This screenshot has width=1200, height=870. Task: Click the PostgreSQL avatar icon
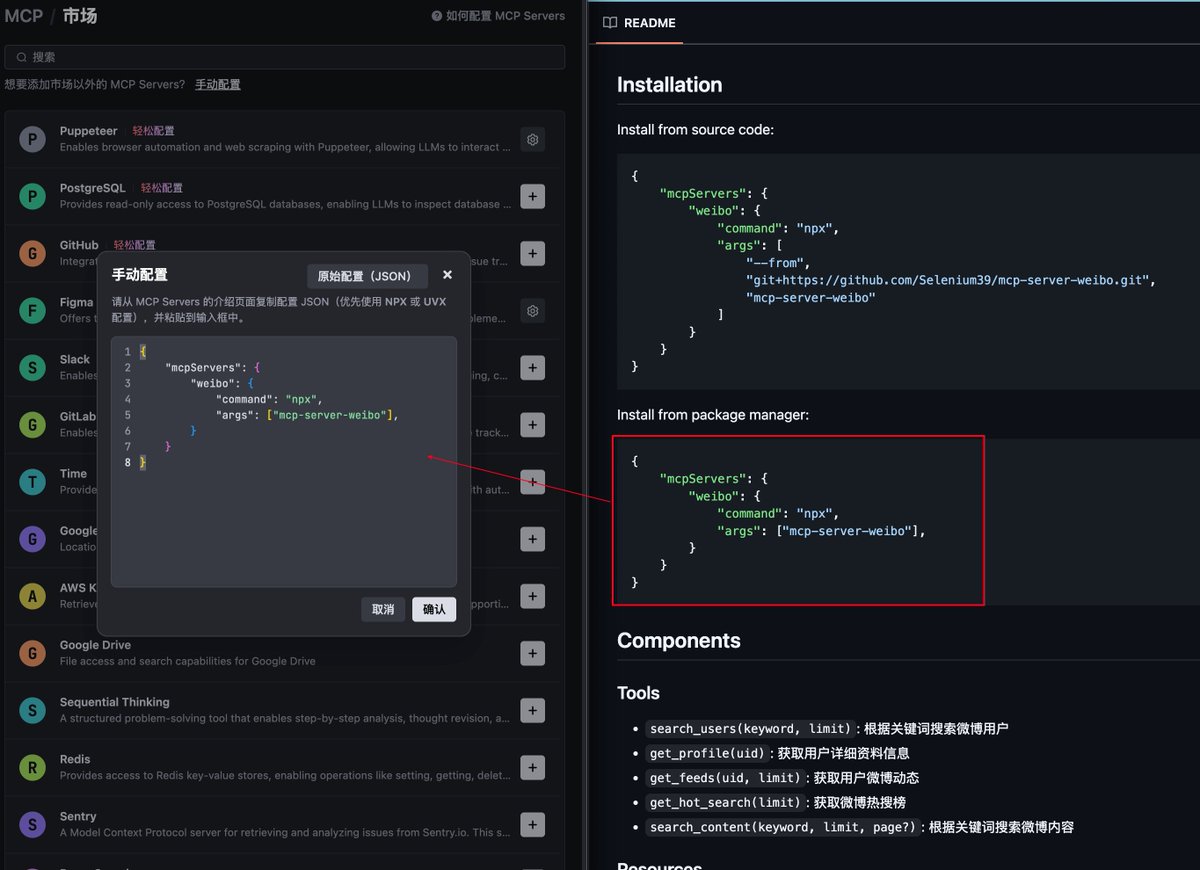33,196
